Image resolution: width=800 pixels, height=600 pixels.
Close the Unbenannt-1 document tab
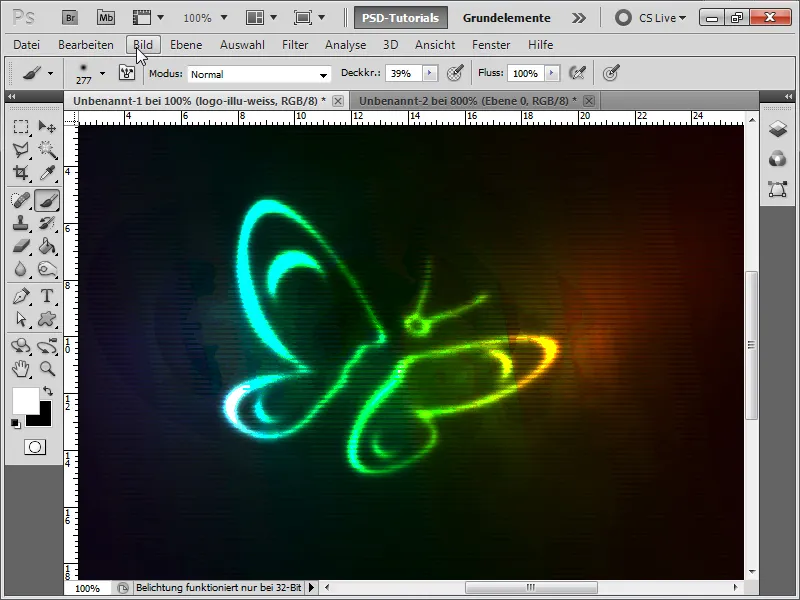coord(338,101)
